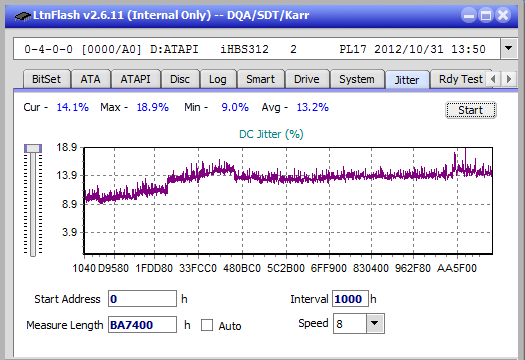This screenshot has width=525, height=360.
Task: Click the LtnFlash chip icon in title bar
Action: (x=23, y=16)
